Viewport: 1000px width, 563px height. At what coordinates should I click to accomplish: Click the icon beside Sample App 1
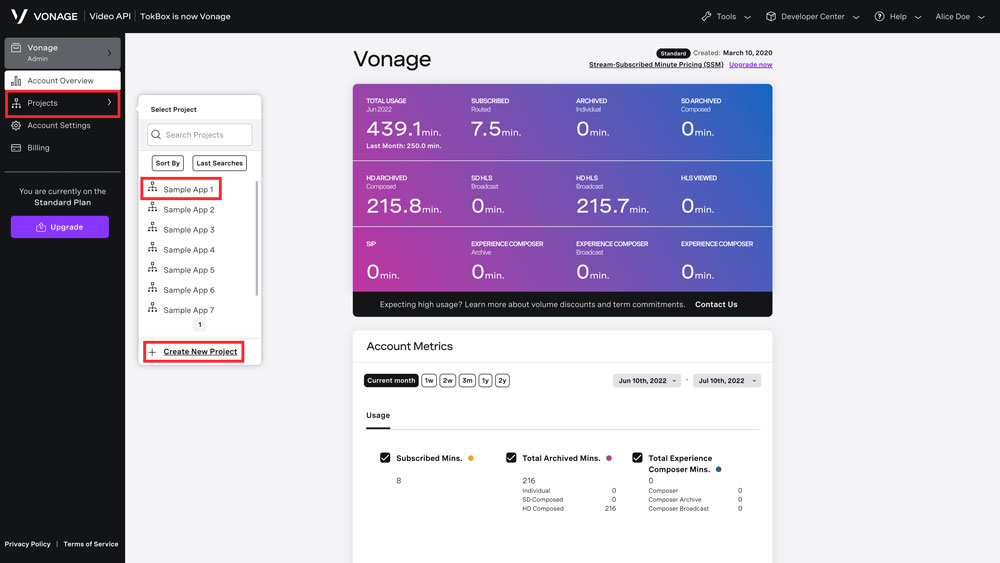pyautogui.click(x=152, y=187)
